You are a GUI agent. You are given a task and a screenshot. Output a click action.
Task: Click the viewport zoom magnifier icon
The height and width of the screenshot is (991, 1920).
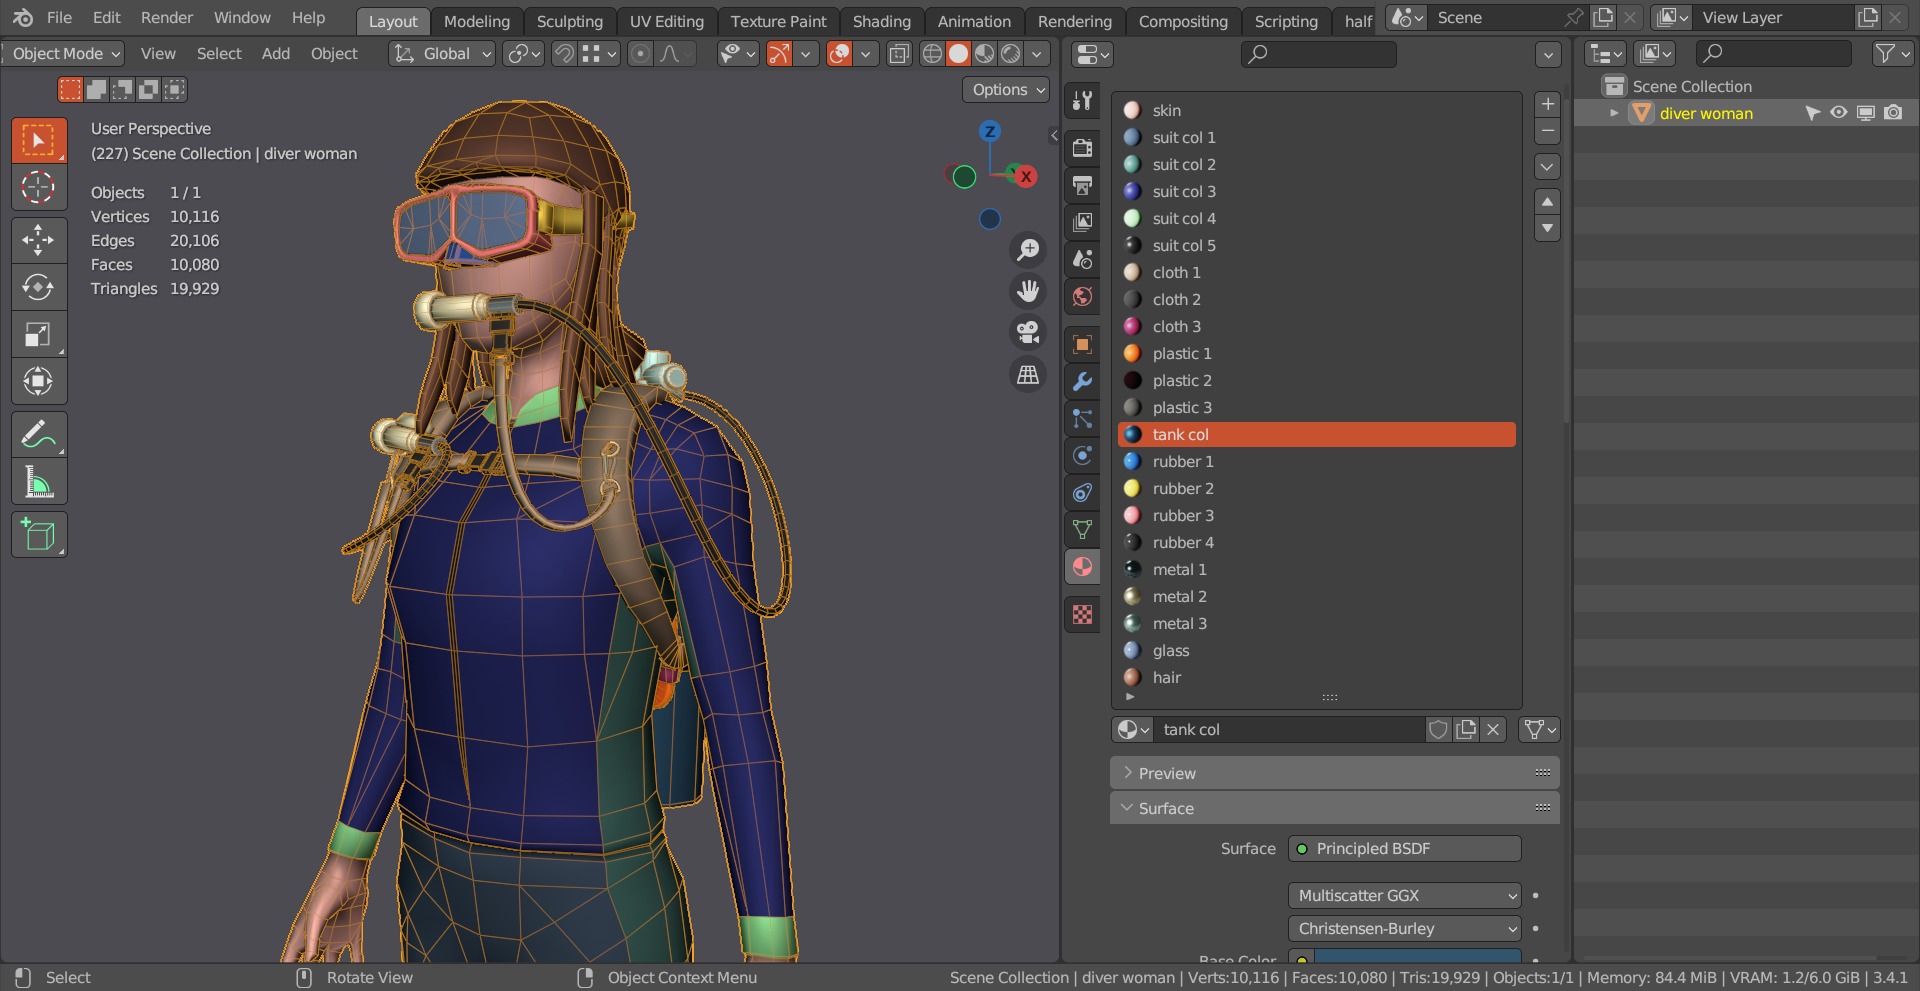pos(1028,249)
